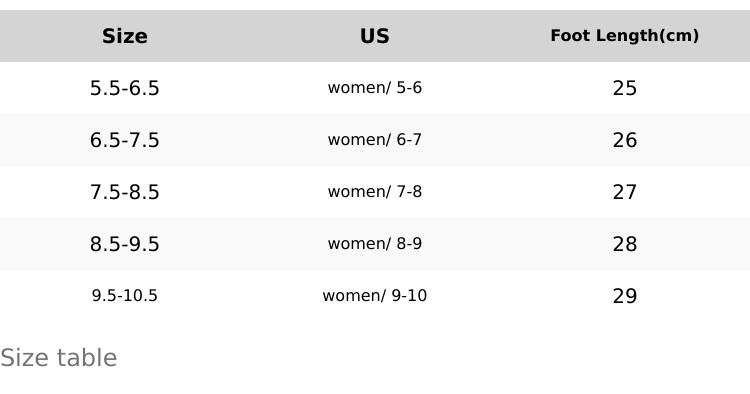Click the women/ 9-10 US cell

375,296
